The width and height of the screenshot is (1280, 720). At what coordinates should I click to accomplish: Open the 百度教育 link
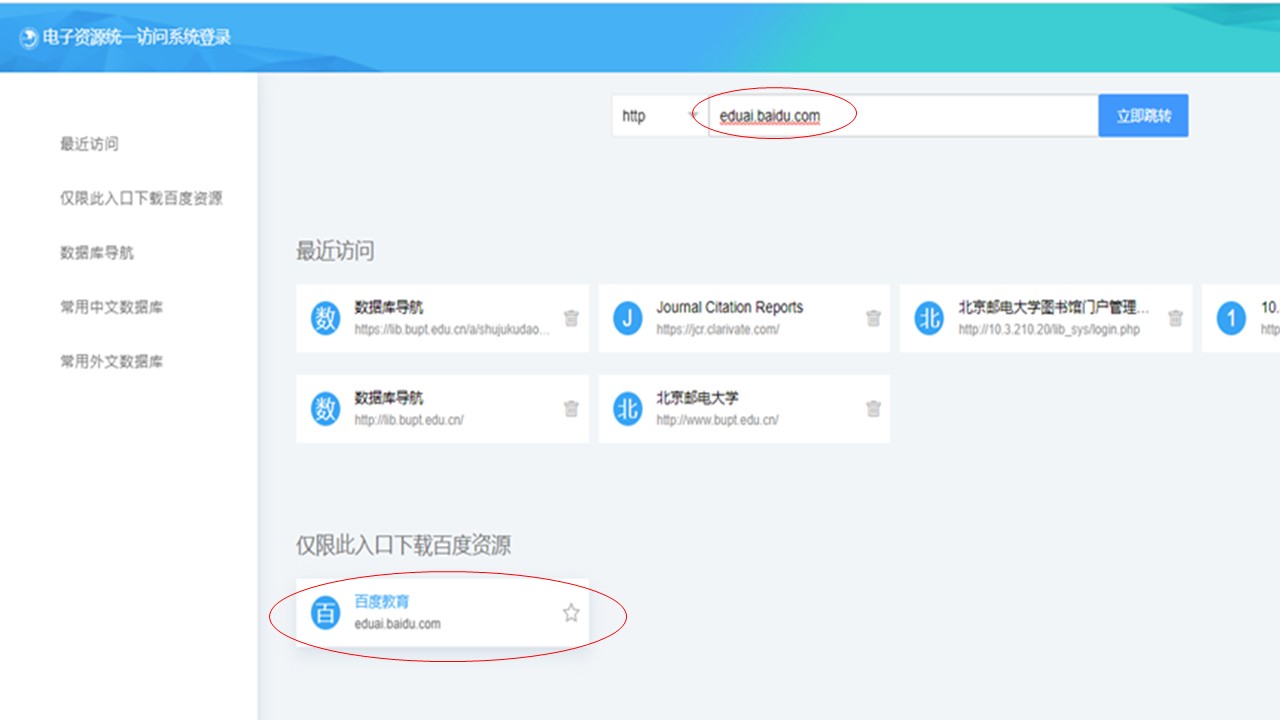point(382,602)
